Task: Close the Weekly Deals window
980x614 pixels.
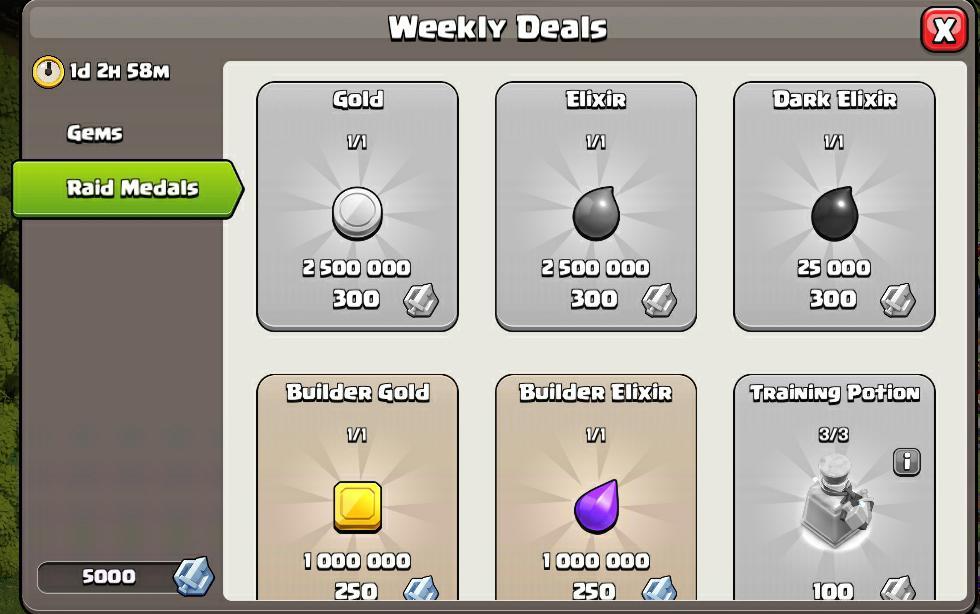Action: click(x=944, y=29)
